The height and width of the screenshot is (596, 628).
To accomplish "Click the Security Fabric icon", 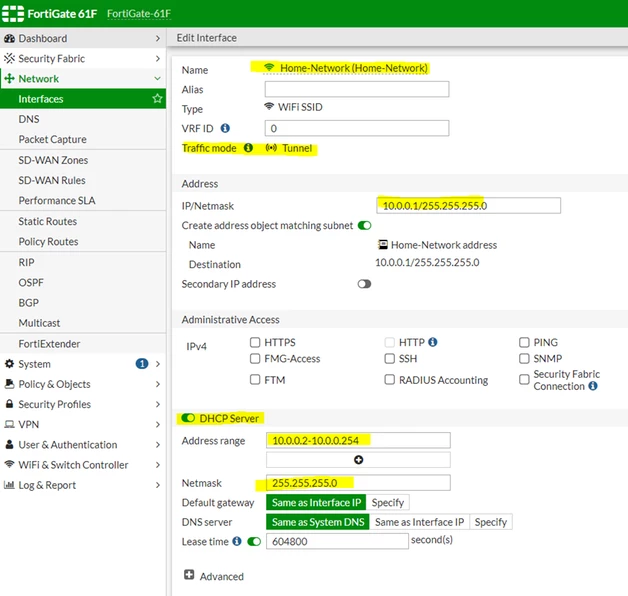I will point(9,58).
